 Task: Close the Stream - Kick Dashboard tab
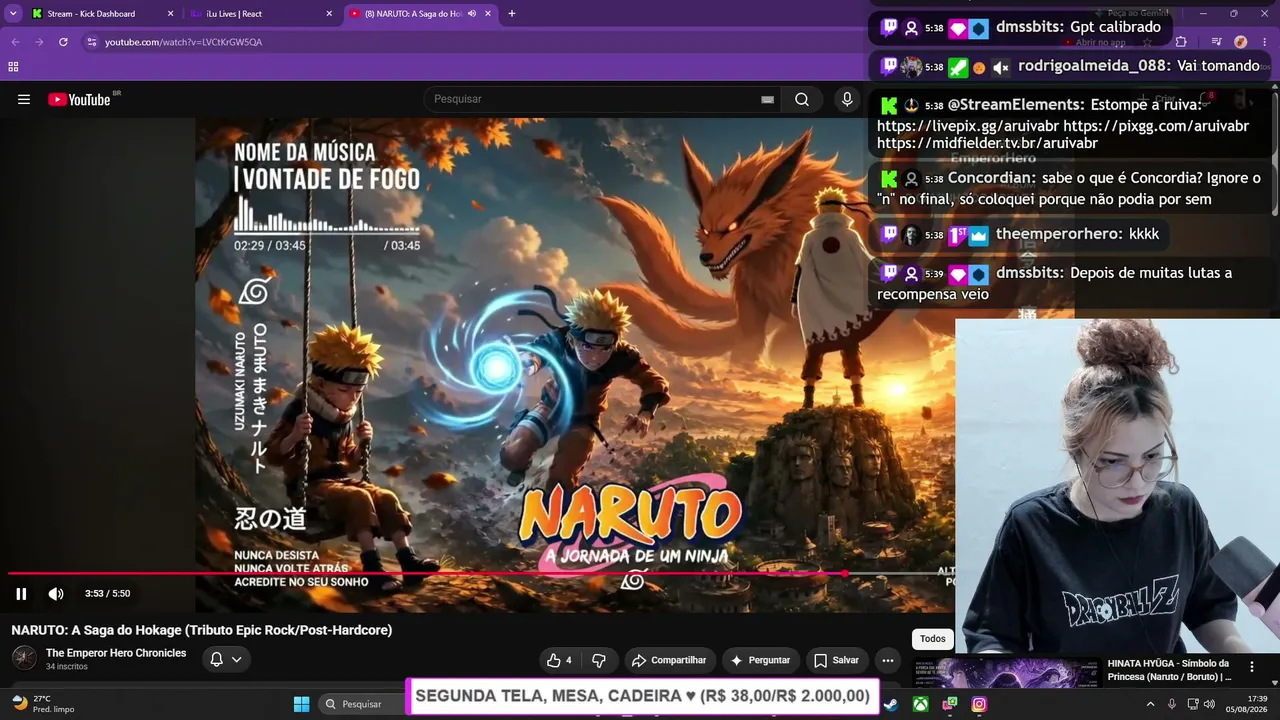click(x=170, y=14)
